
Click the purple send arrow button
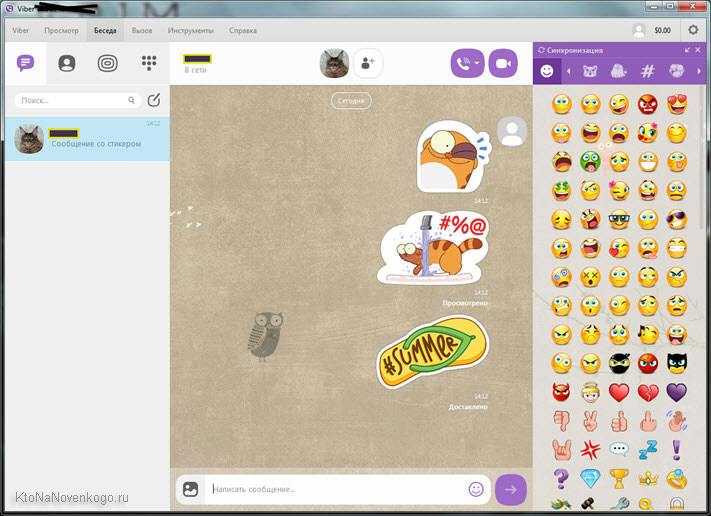pyautogui.click(x=511, y=489)
